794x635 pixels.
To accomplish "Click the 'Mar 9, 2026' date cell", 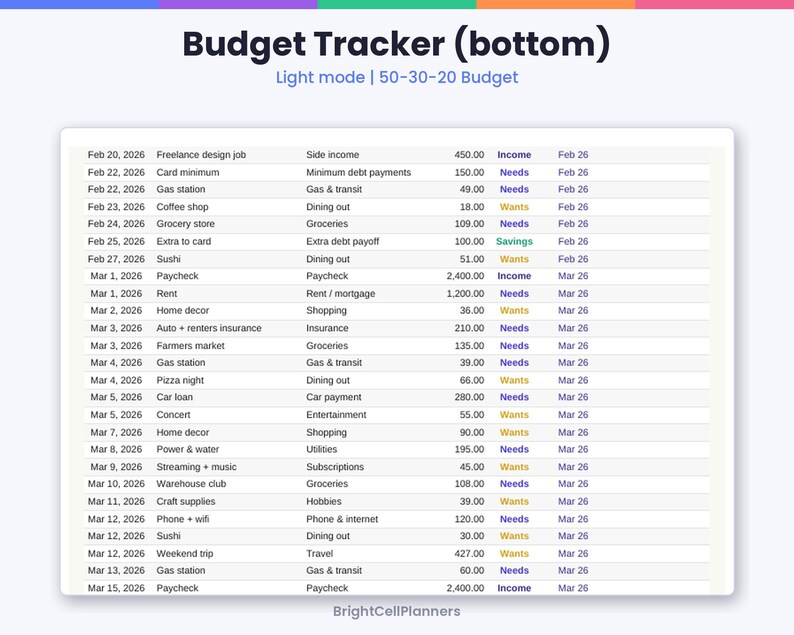I will click(116, 467).
